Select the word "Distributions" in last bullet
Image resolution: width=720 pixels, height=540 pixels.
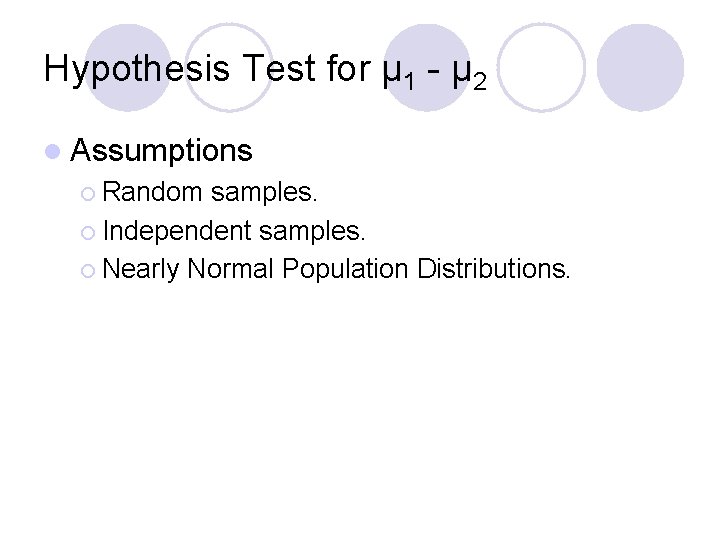[492, 268]
